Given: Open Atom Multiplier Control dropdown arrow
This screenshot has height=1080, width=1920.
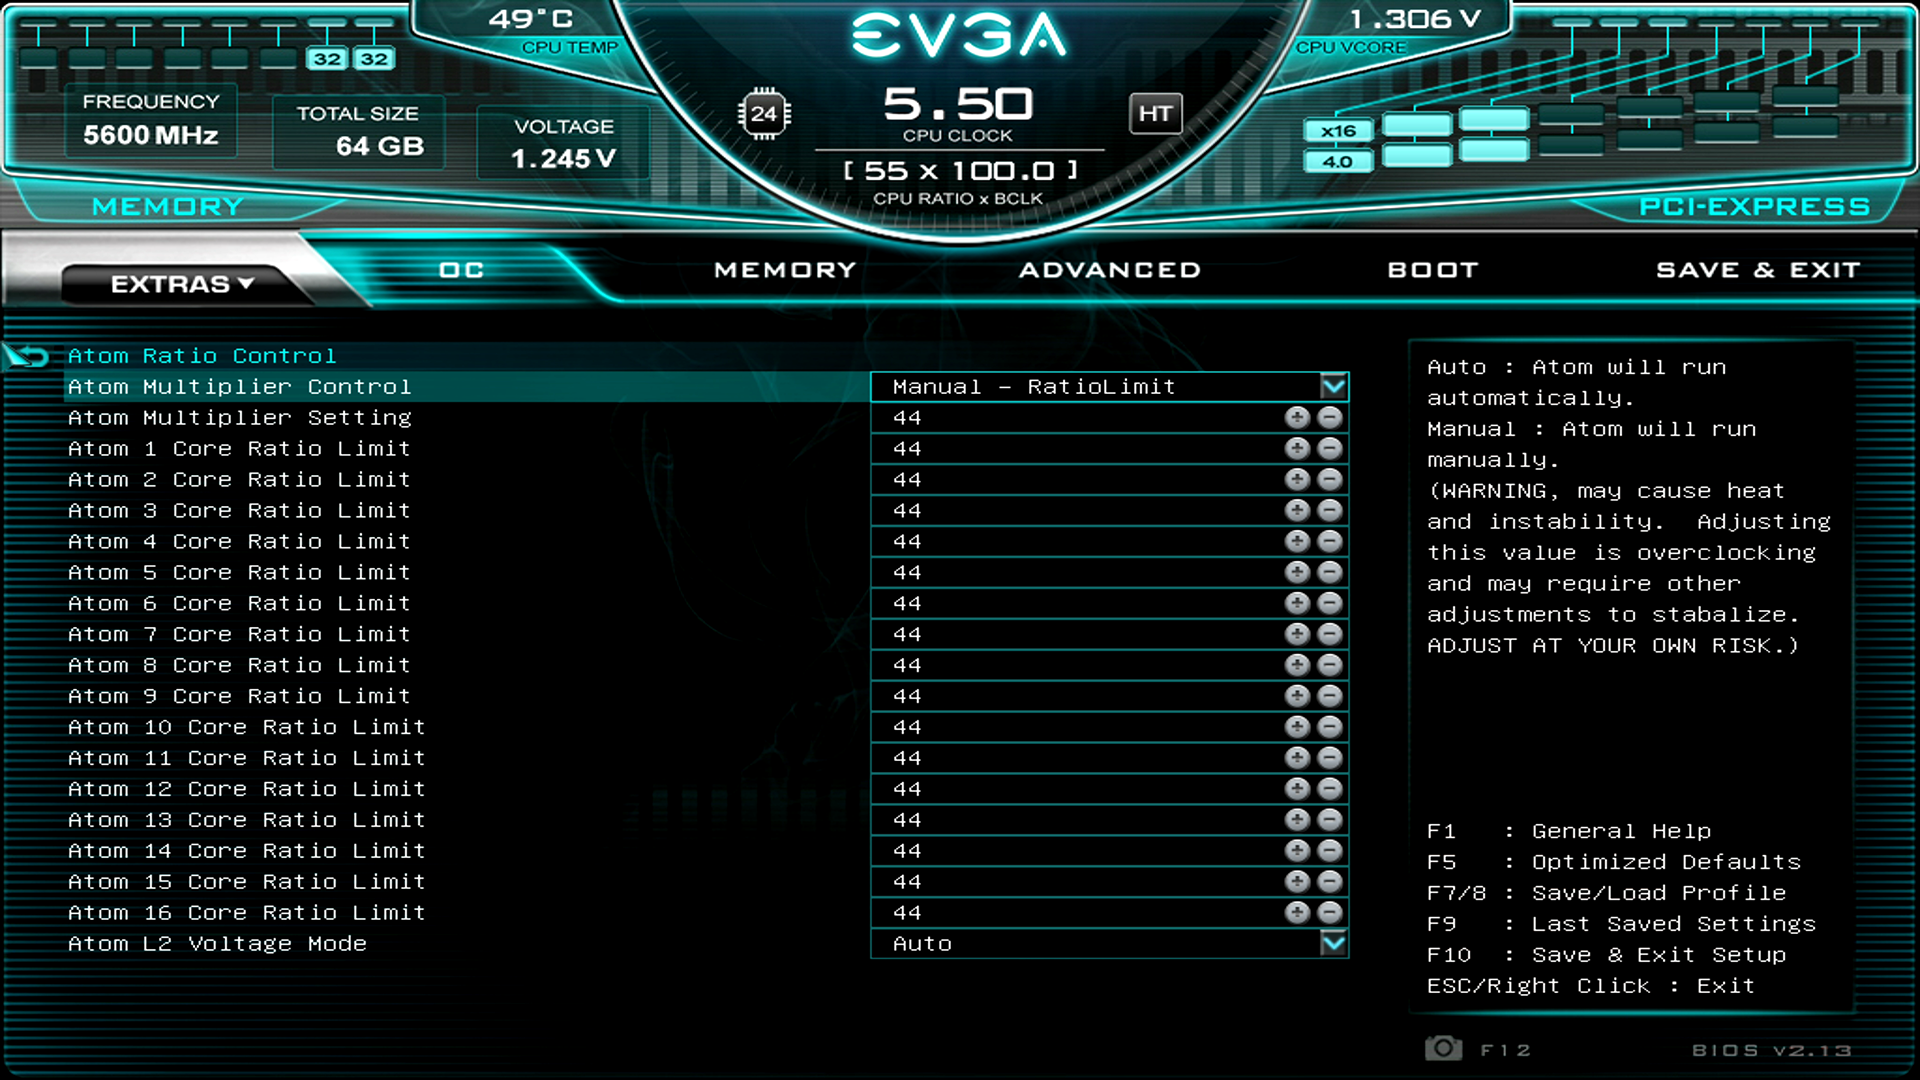Looking at the screenshot, I should [1333, 387].
